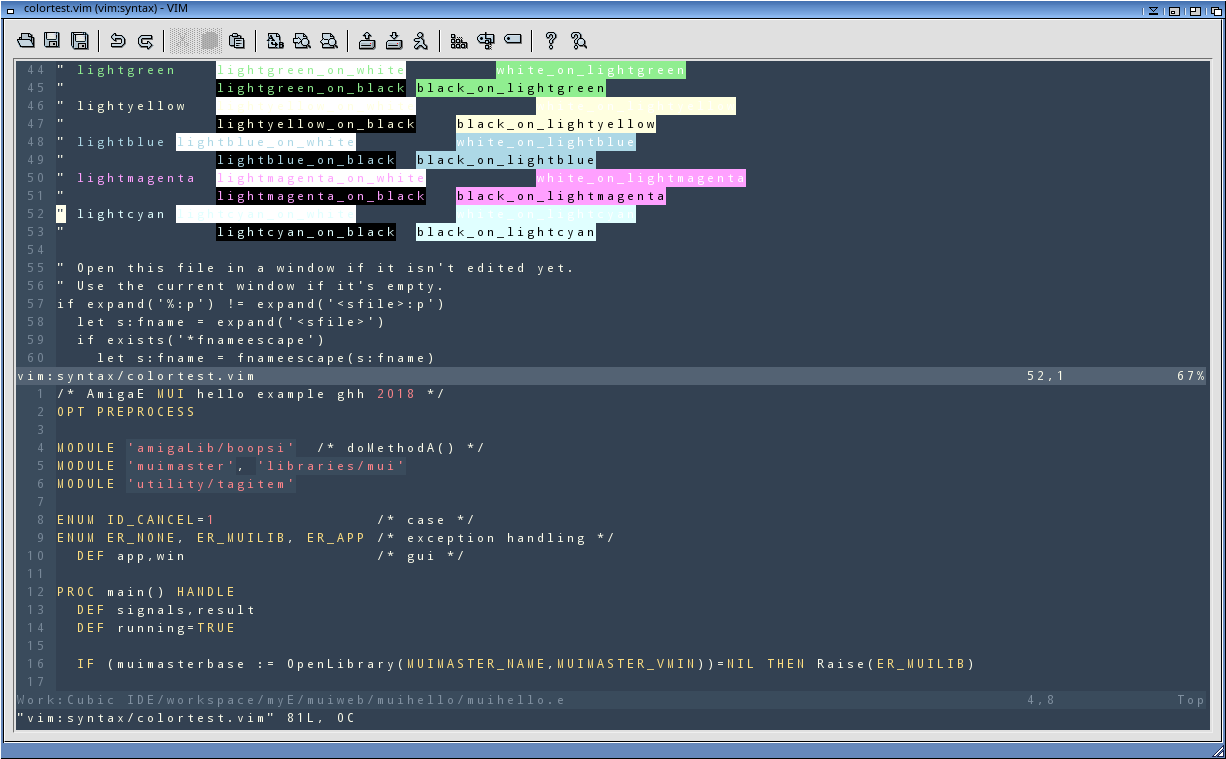Paste from clipboard using toolbar icon
1226x759 pixels.
(237, 41)
